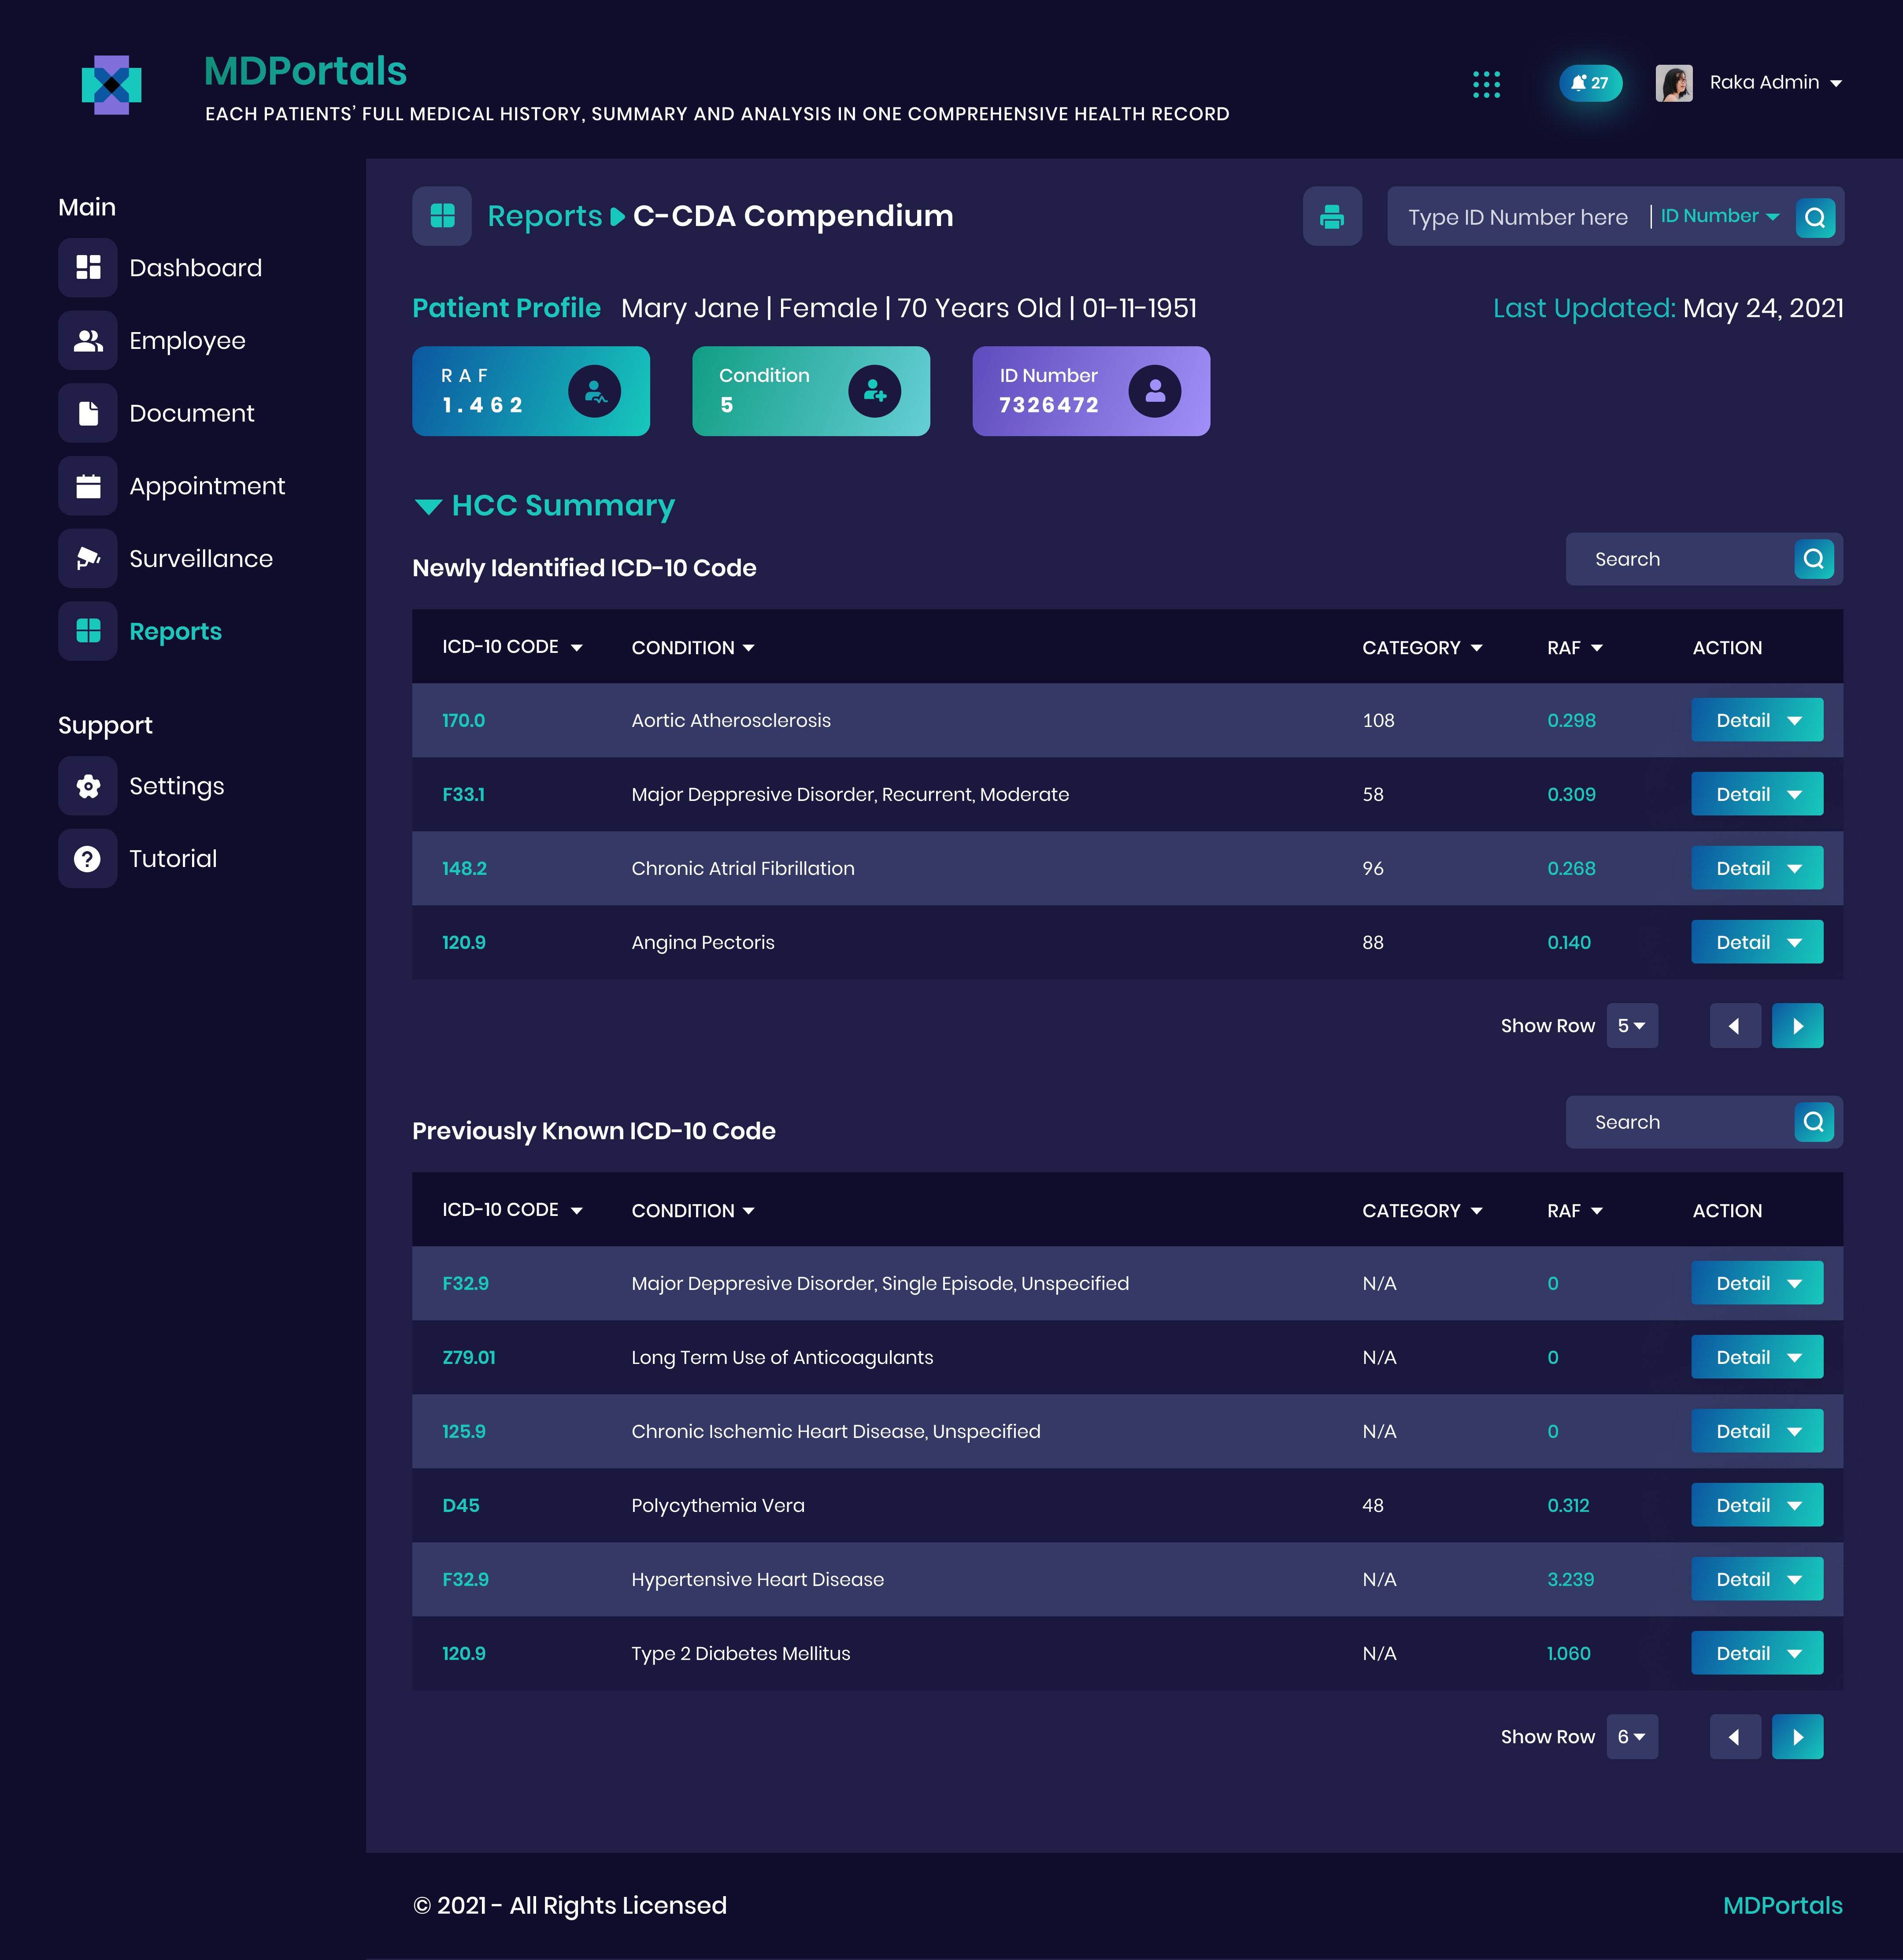The height and width of the screenshot is (1960, 1903).
Task: Click search icon in Newly Identified table
Action: (x=1813, y=559)
